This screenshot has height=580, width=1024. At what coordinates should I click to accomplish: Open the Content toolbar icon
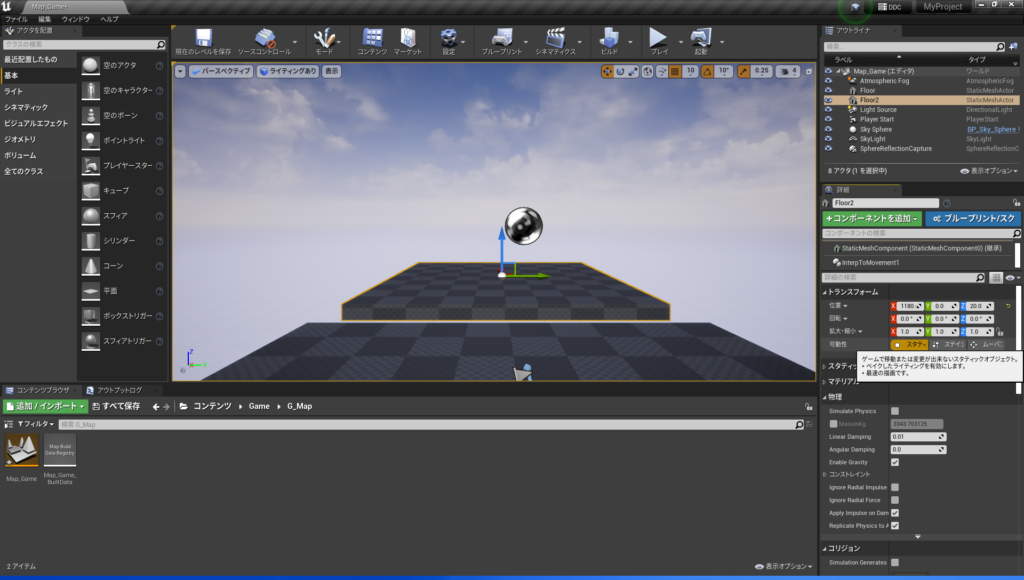[372, 38]
